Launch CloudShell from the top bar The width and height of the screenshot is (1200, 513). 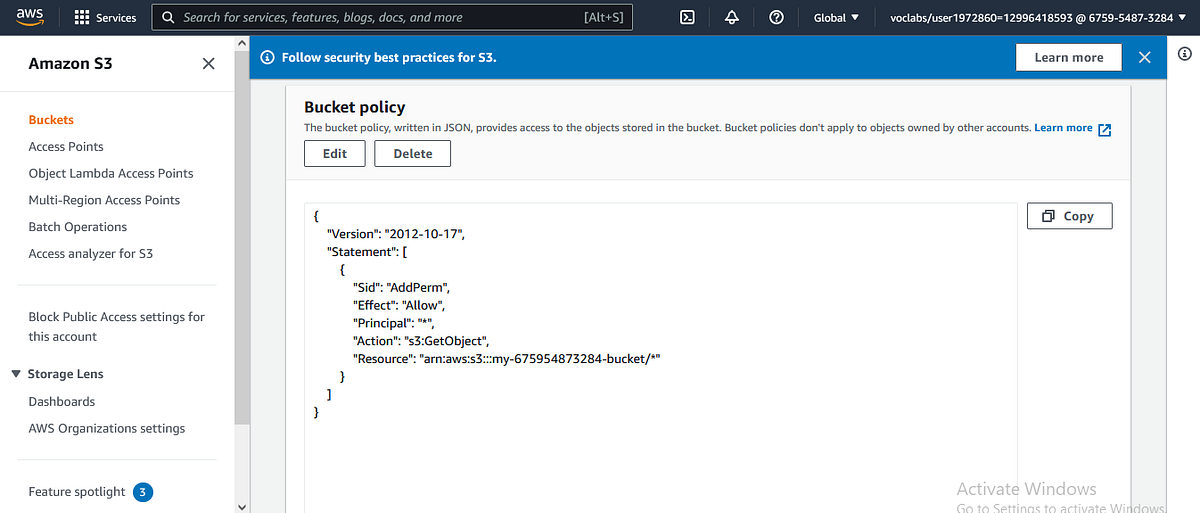687,17
